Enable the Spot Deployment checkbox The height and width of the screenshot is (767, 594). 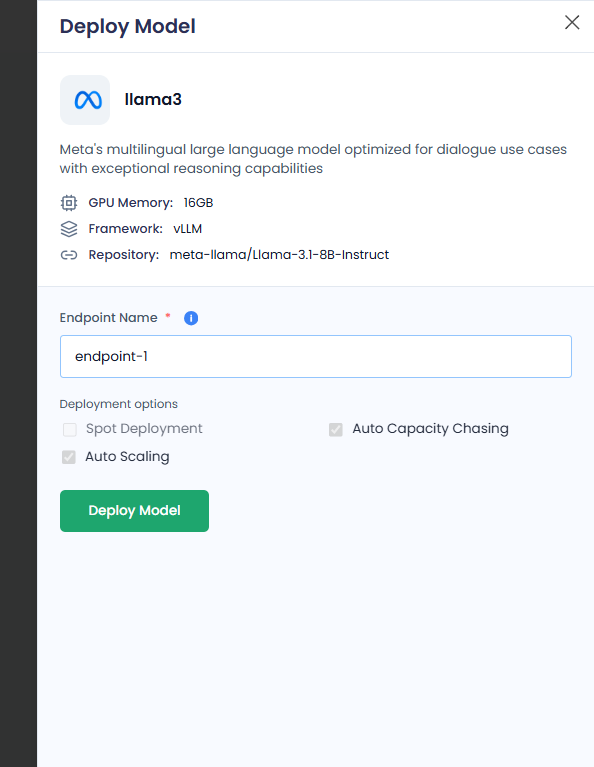pos(70,429)
